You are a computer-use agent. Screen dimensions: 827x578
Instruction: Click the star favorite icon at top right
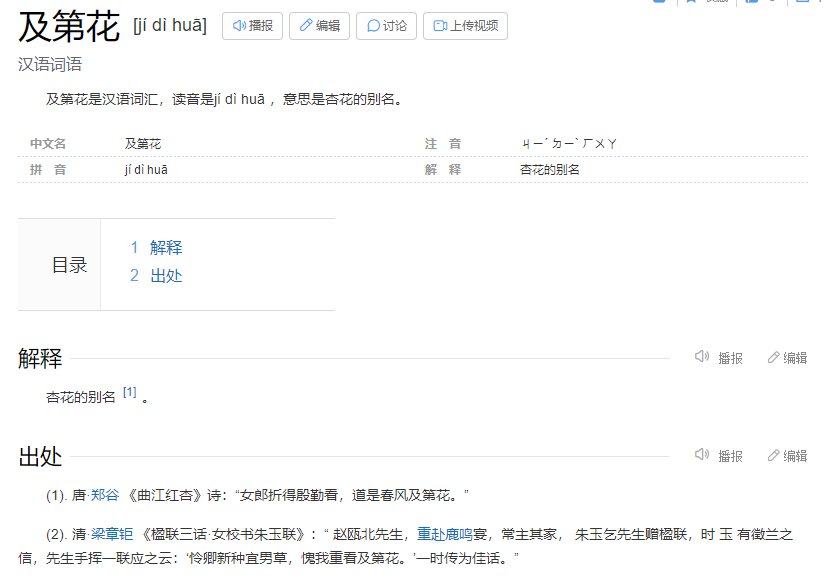(x=690, y=4)
